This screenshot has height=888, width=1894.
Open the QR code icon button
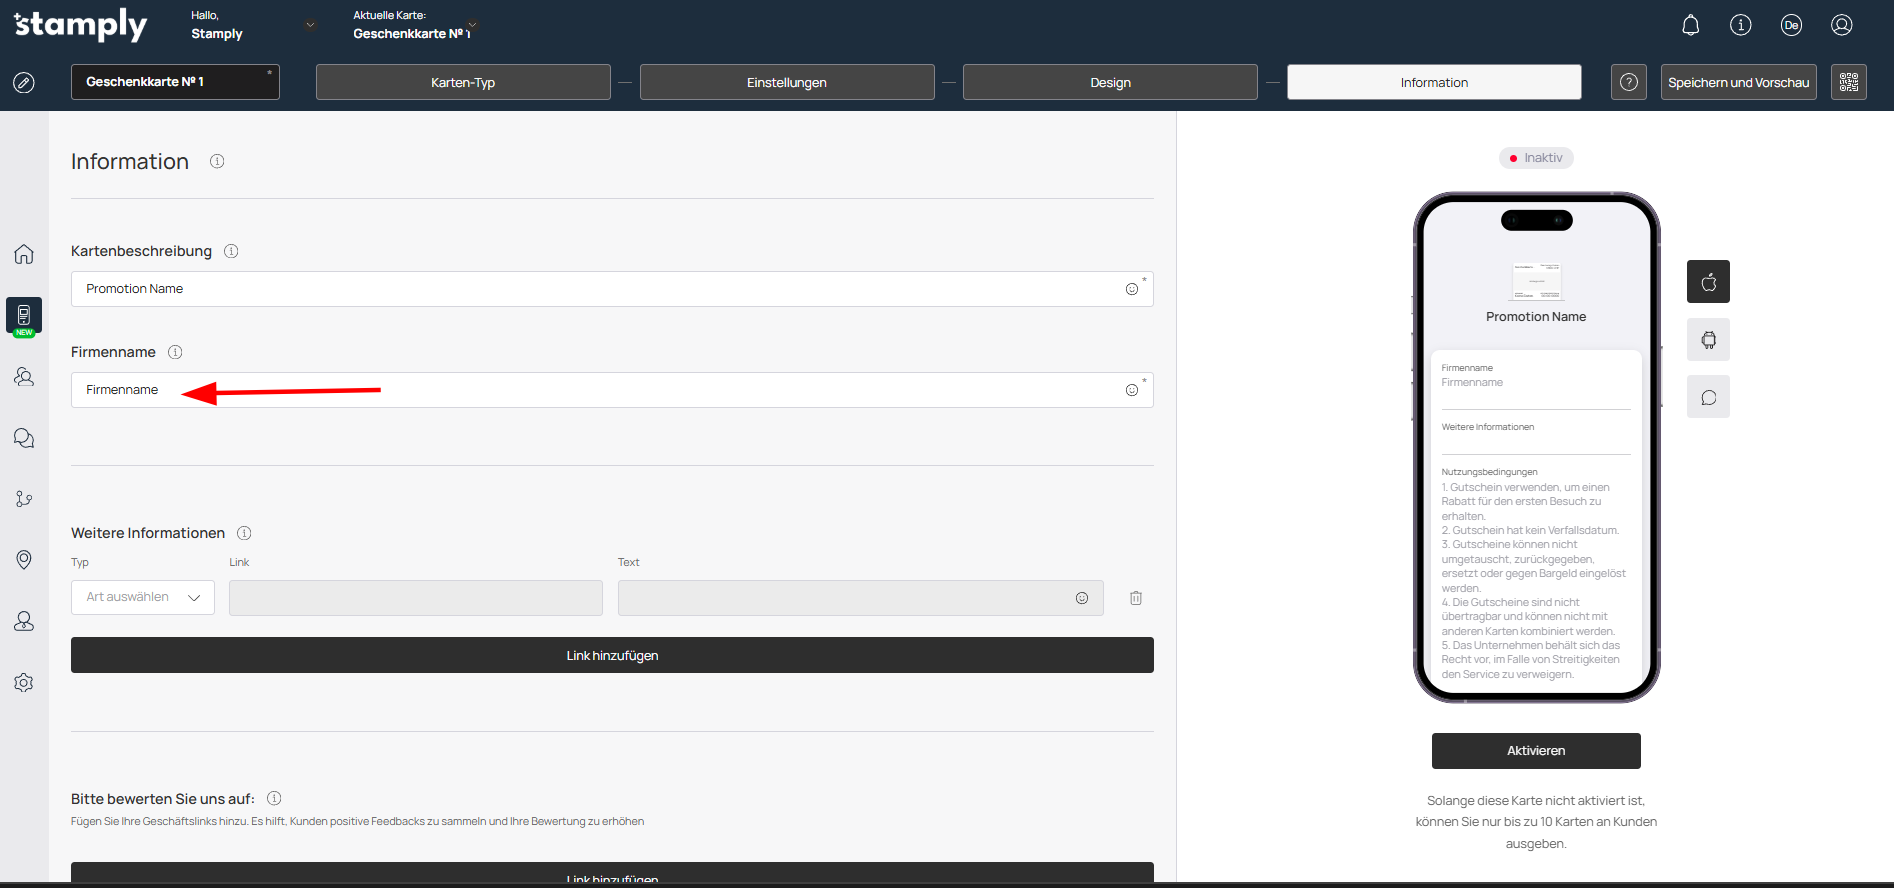click(1848, 82)
